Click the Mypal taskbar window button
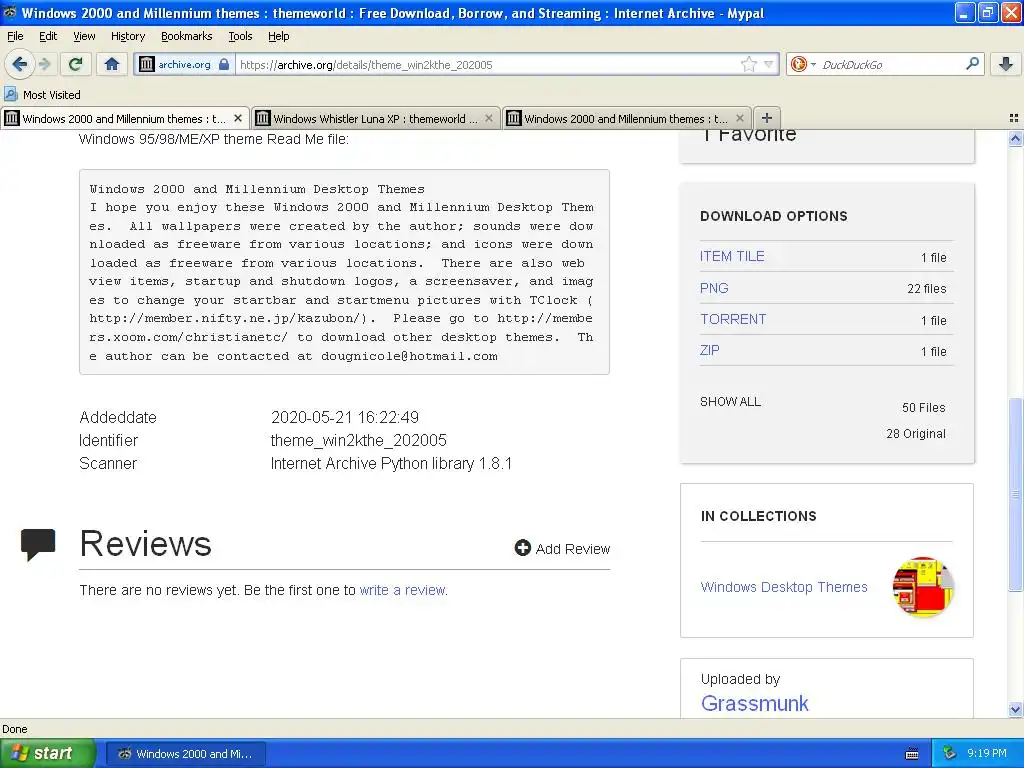This screenshot has height=768, width=1024. 185,754
